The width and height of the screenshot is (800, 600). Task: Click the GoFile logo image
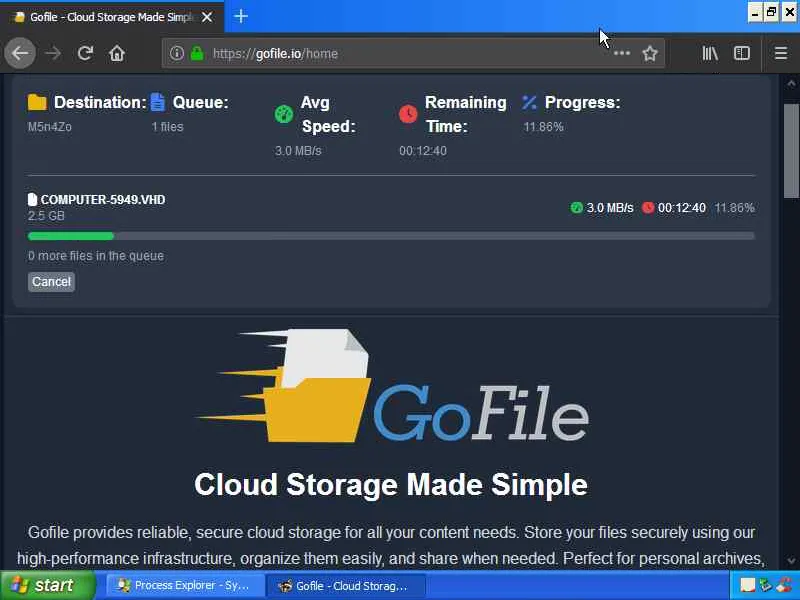391,386
